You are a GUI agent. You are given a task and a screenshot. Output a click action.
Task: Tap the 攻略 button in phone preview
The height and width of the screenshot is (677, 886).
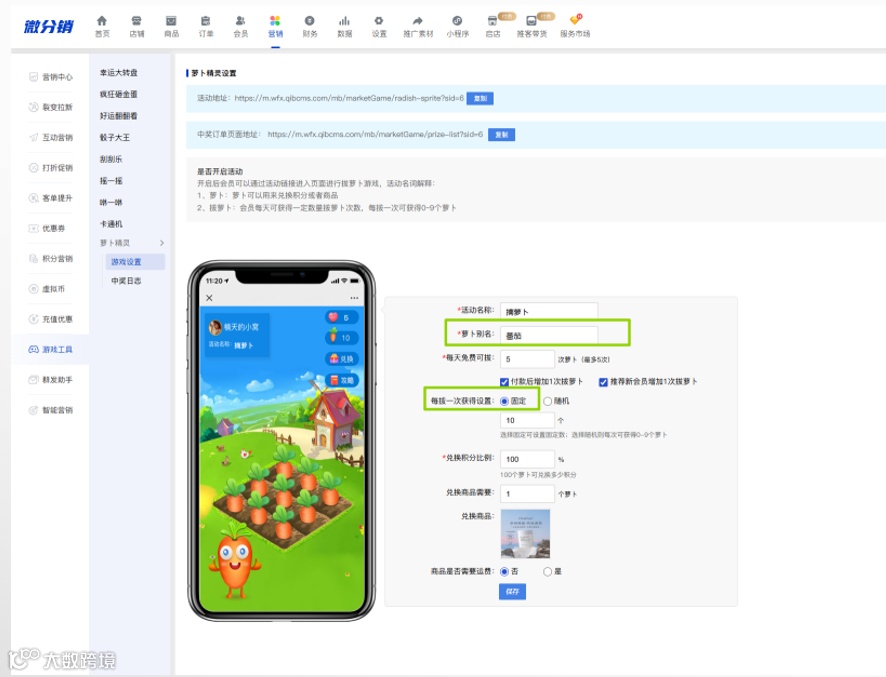click(342, 380)
